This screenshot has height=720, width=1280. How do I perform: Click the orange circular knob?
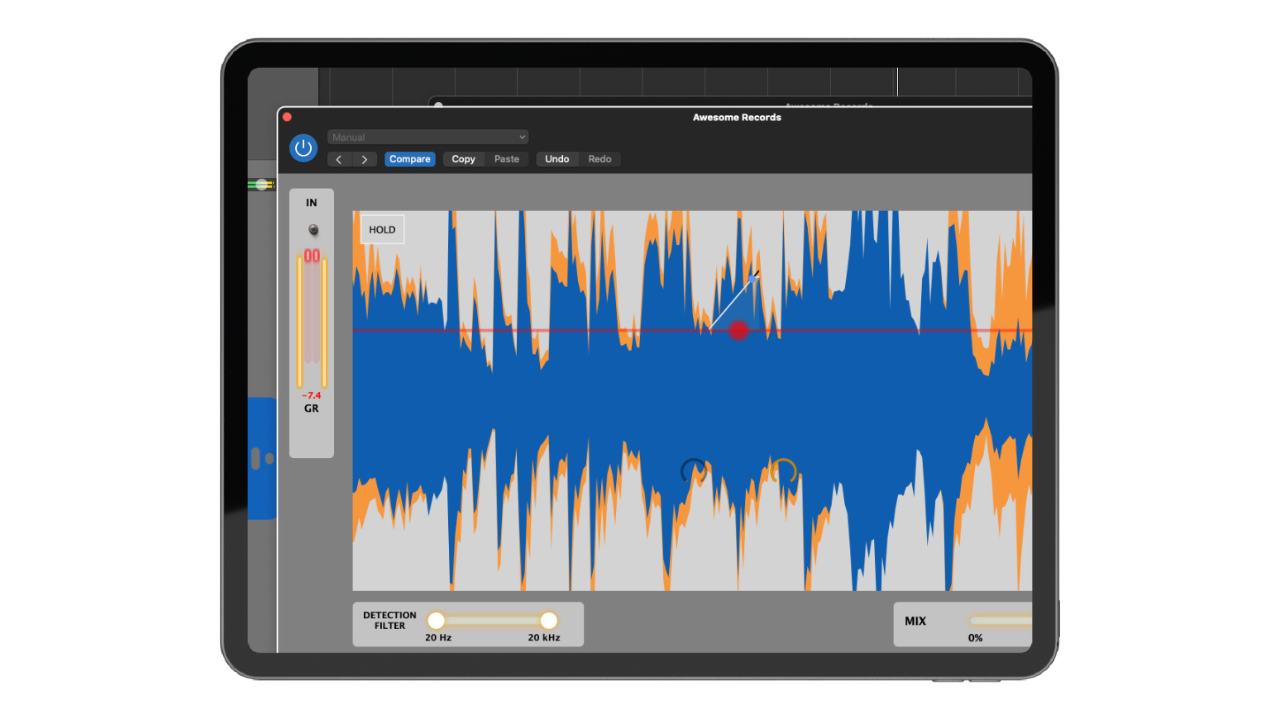click(784, 471)
